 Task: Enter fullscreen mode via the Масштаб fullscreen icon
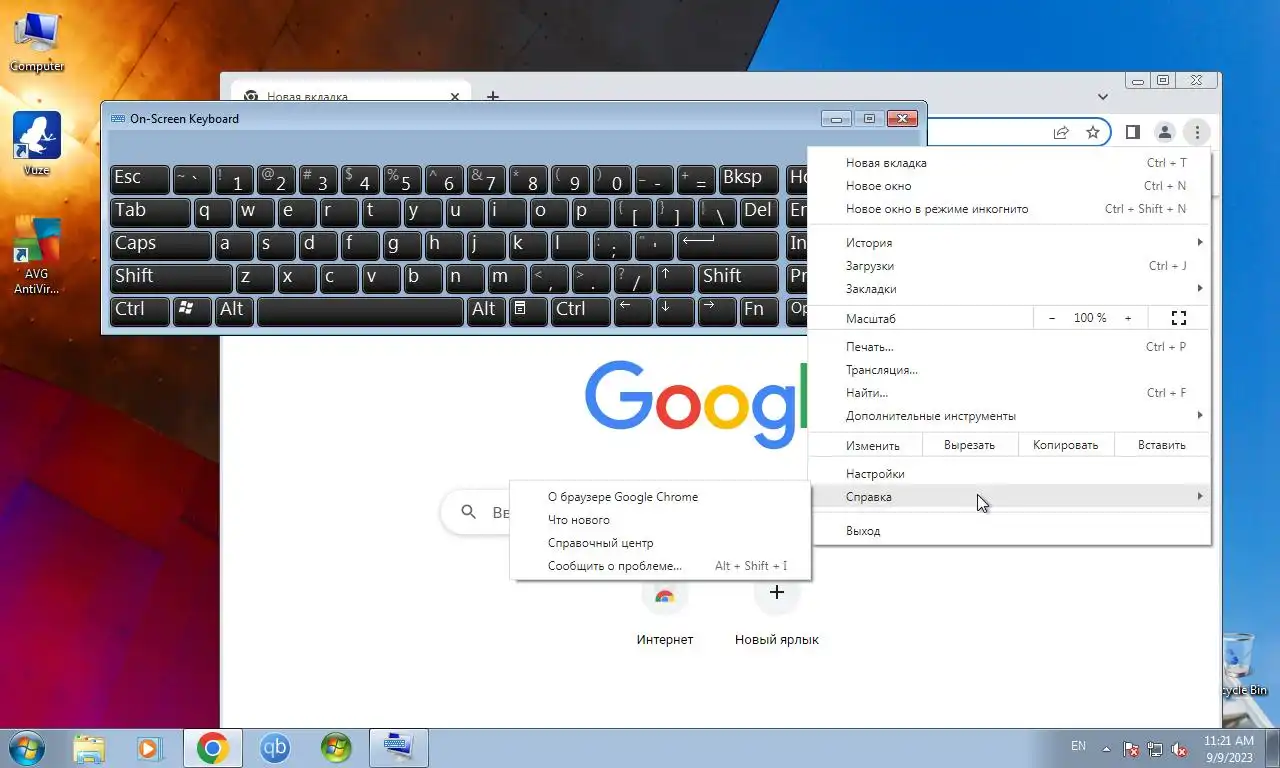(x=1178, y=318)
